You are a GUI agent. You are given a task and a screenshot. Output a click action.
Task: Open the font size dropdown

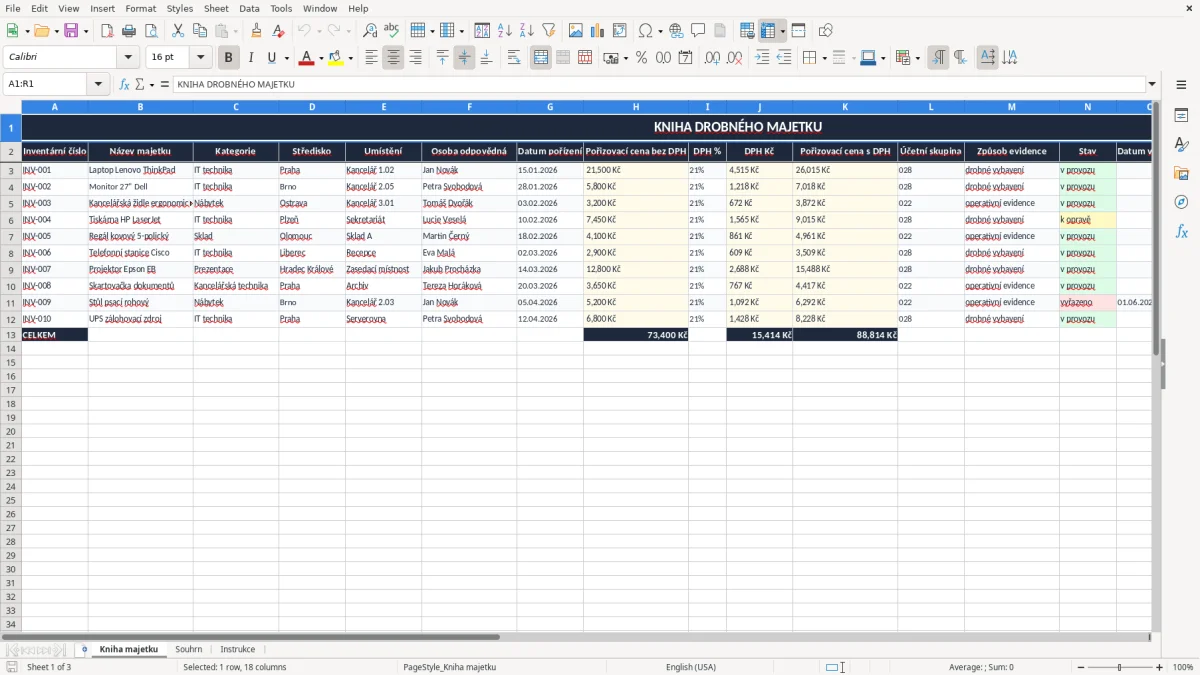(201, 58)
